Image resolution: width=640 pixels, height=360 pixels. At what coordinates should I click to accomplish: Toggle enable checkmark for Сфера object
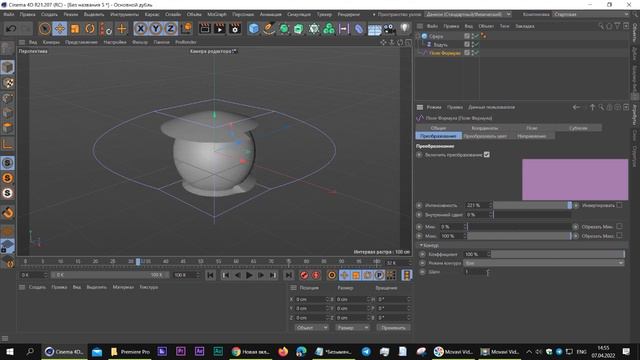[476, 36]
